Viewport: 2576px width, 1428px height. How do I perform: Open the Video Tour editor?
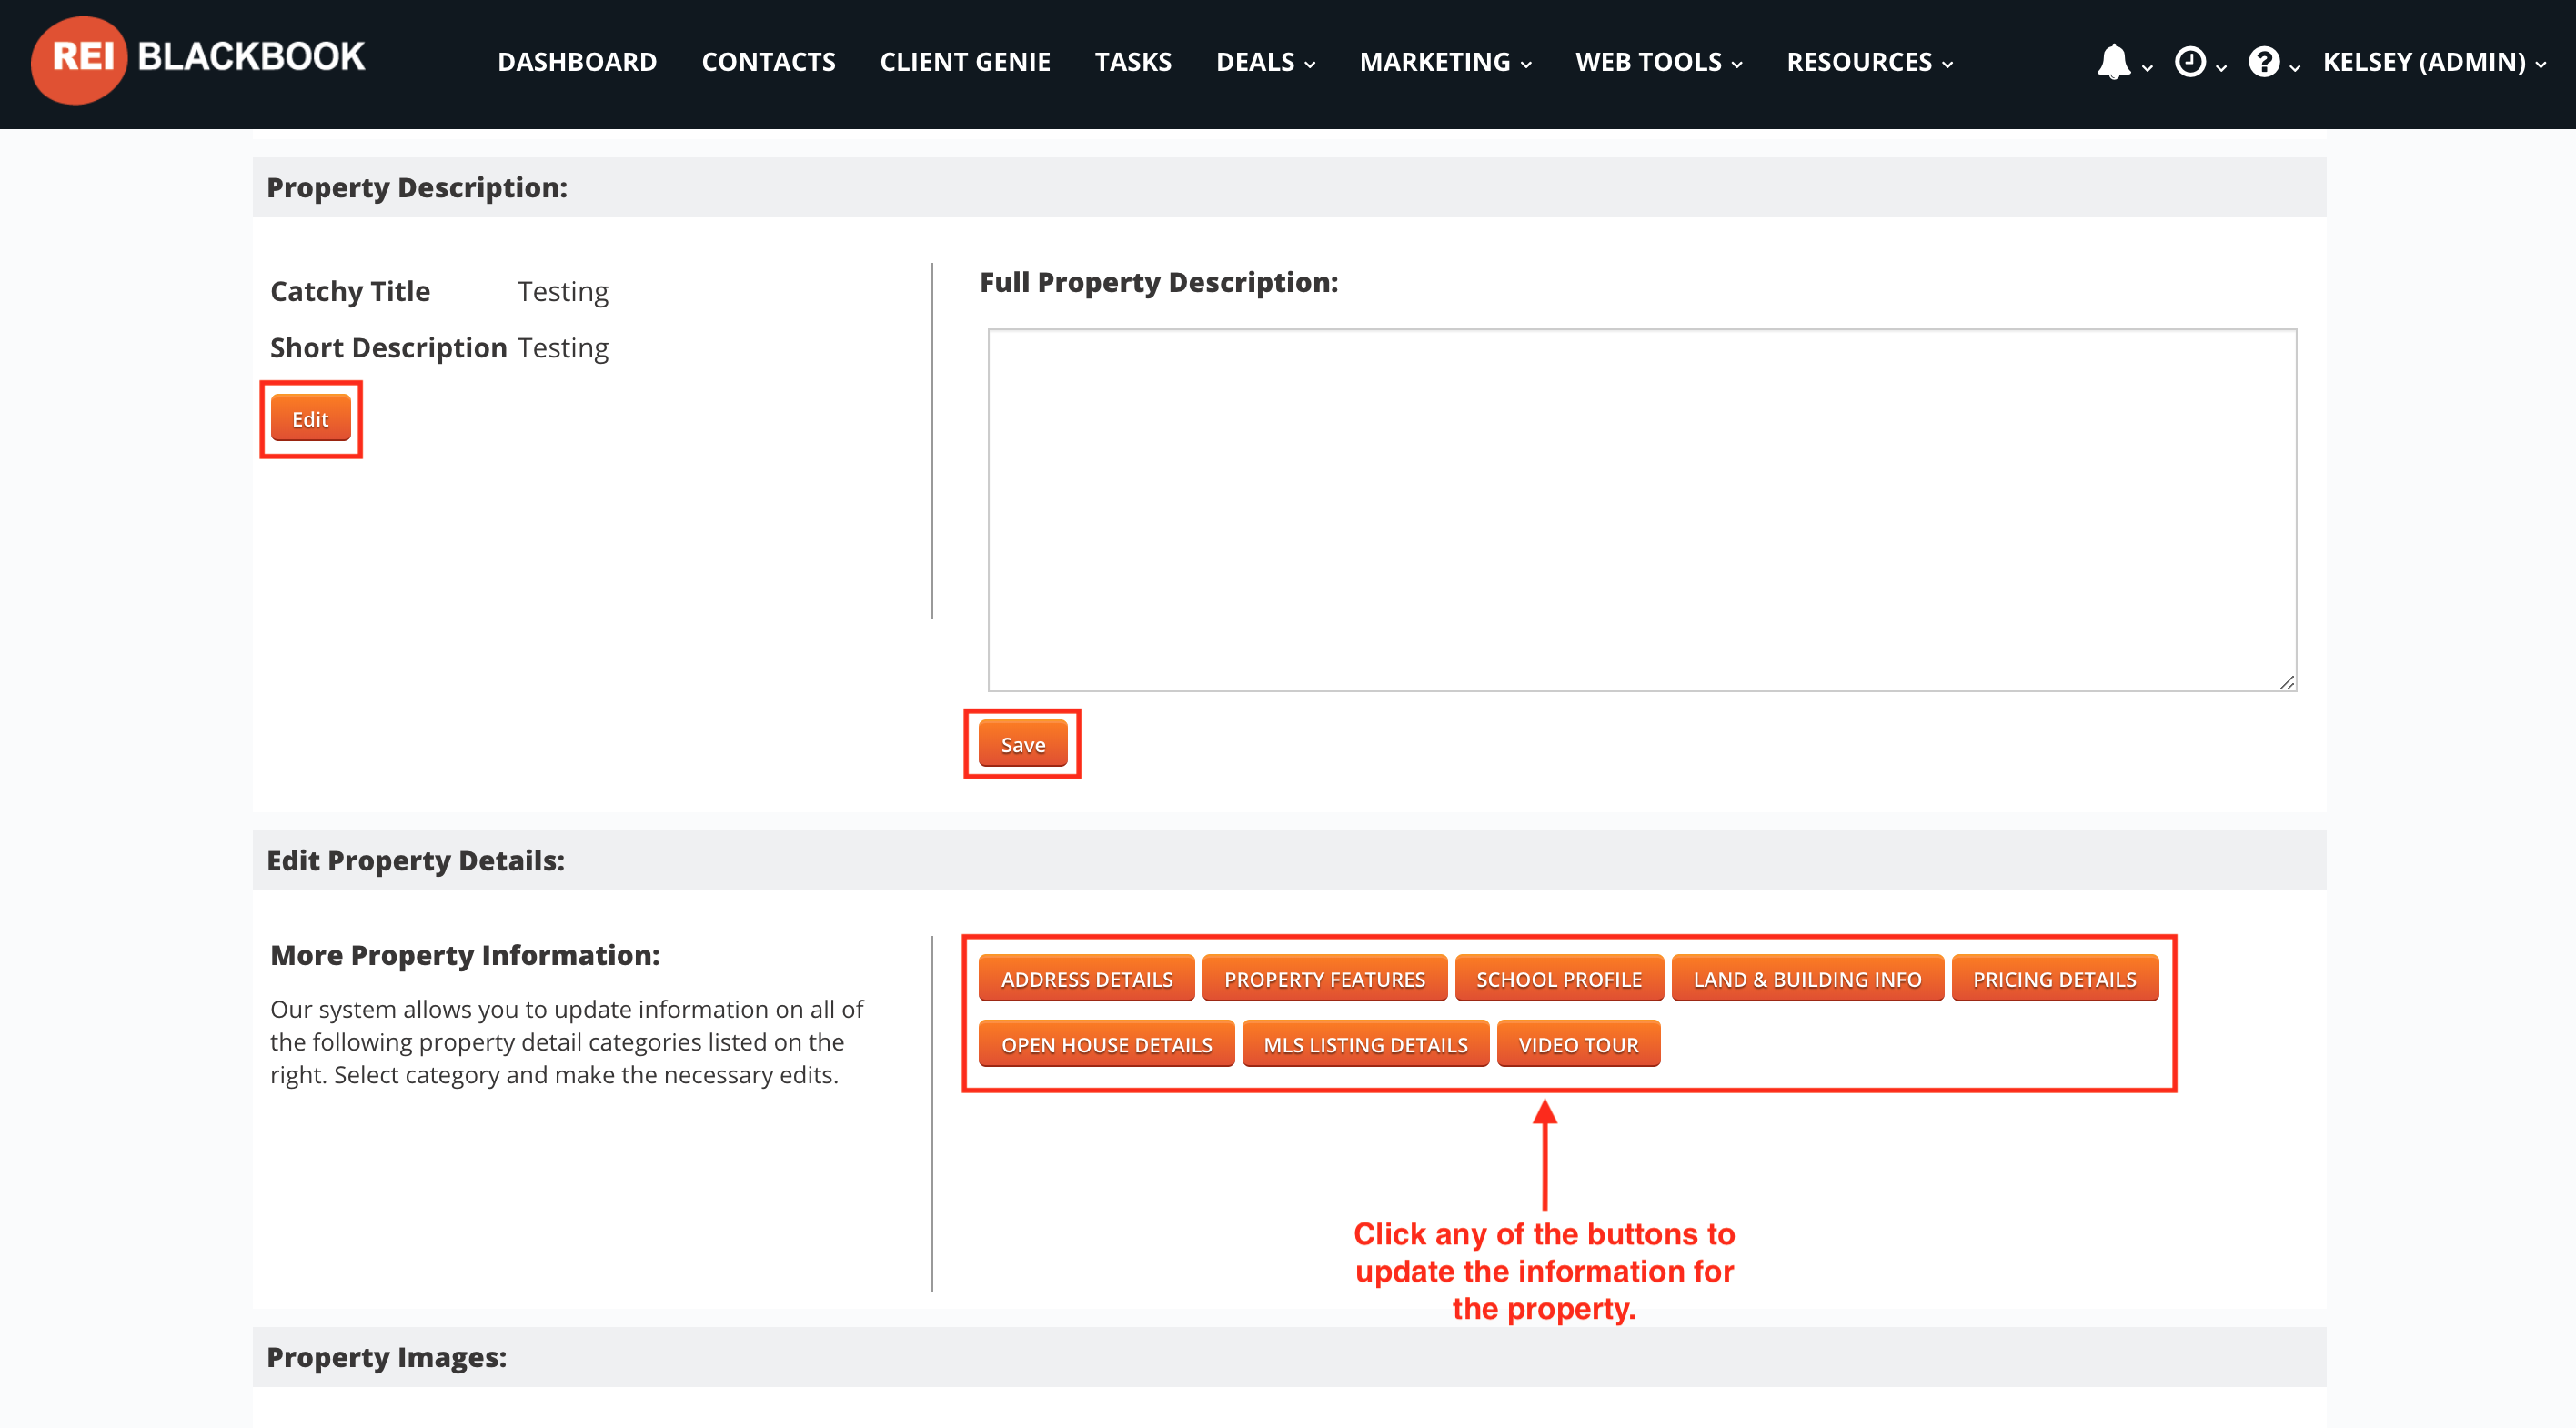pyautogui.click(x=1578, y=1044)
